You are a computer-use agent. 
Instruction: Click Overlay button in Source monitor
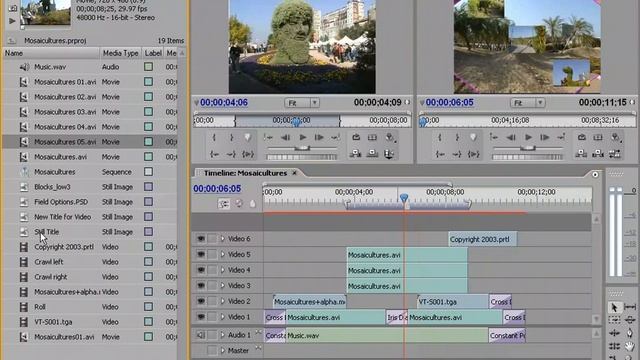372,154
